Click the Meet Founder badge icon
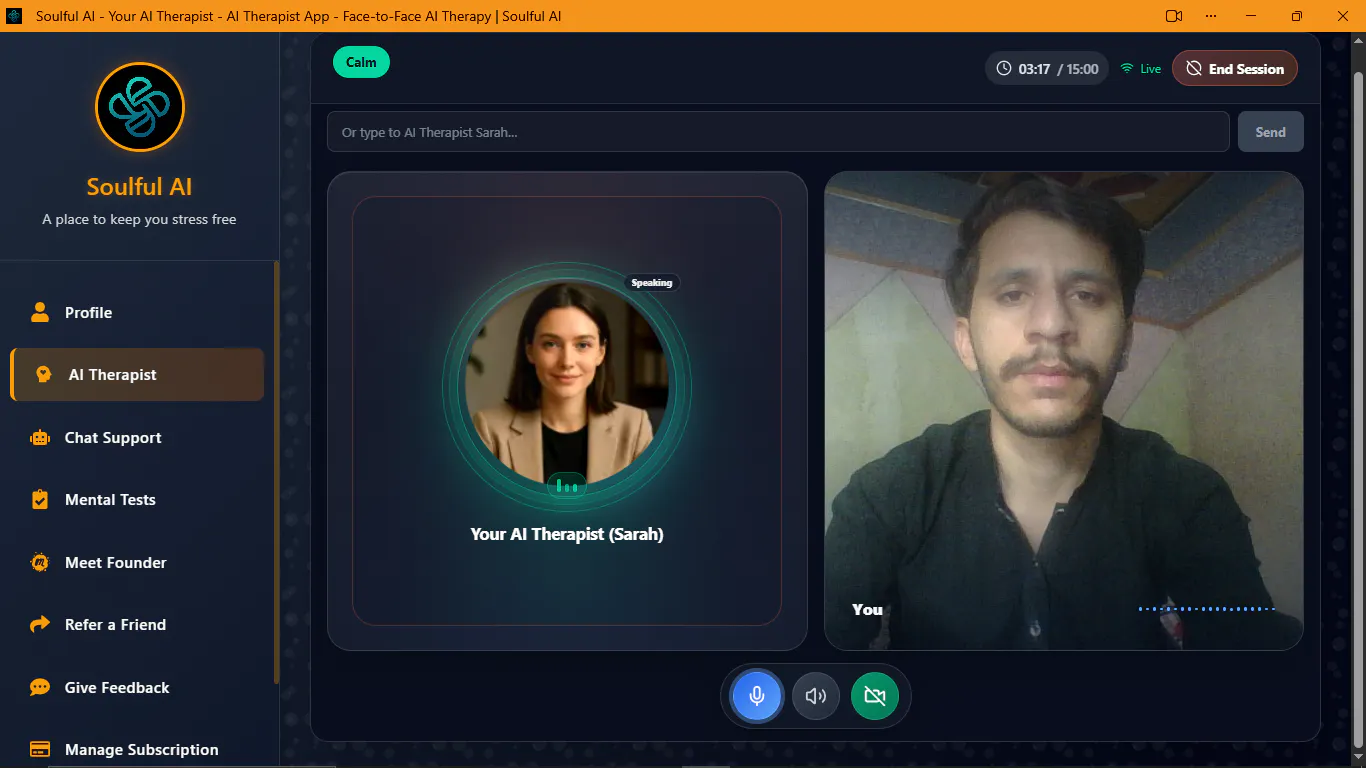The width and height of the screenshot is (1366, 768). click(40, 562)
